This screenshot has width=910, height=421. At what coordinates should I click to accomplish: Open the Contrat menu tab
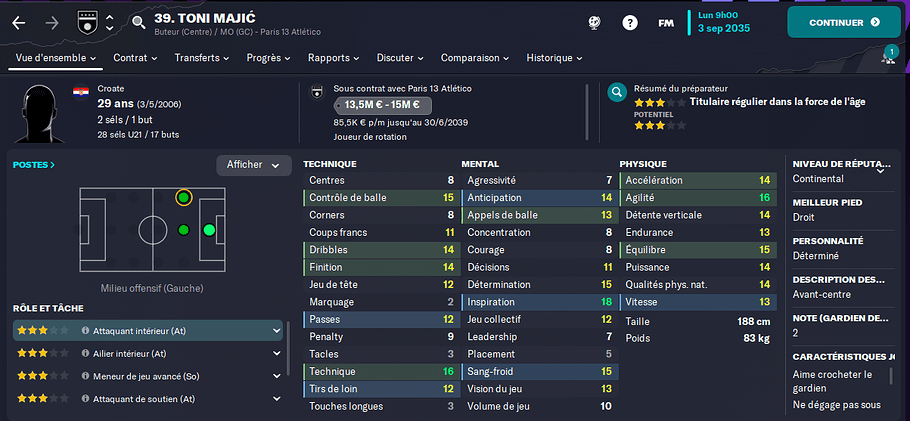point(135,58)
